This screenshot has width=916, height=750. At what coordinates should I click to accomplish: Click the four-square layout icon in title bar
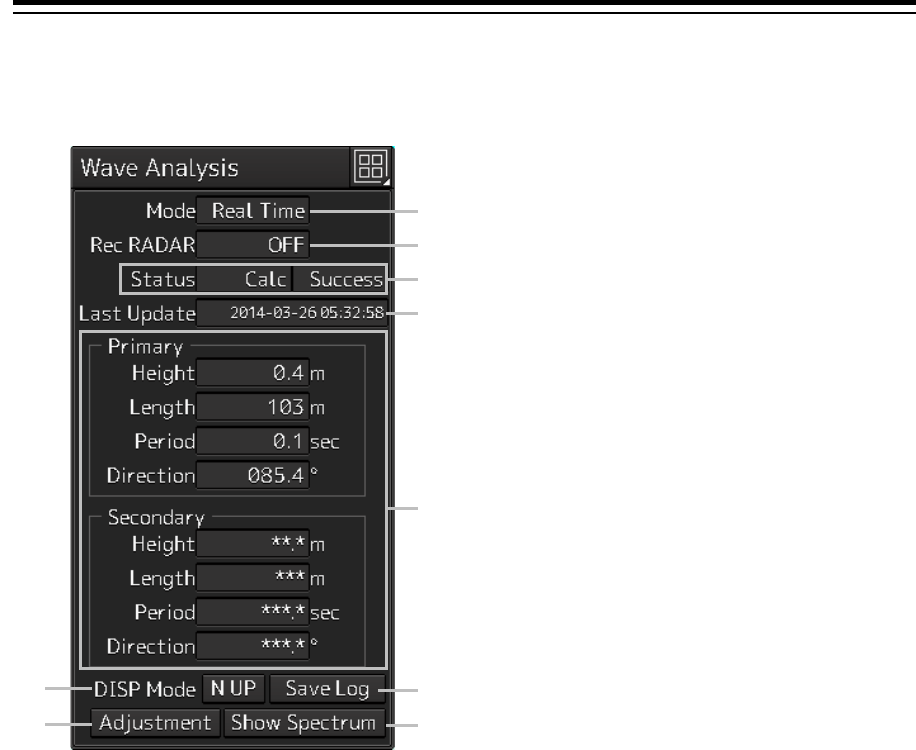[370, 166]
